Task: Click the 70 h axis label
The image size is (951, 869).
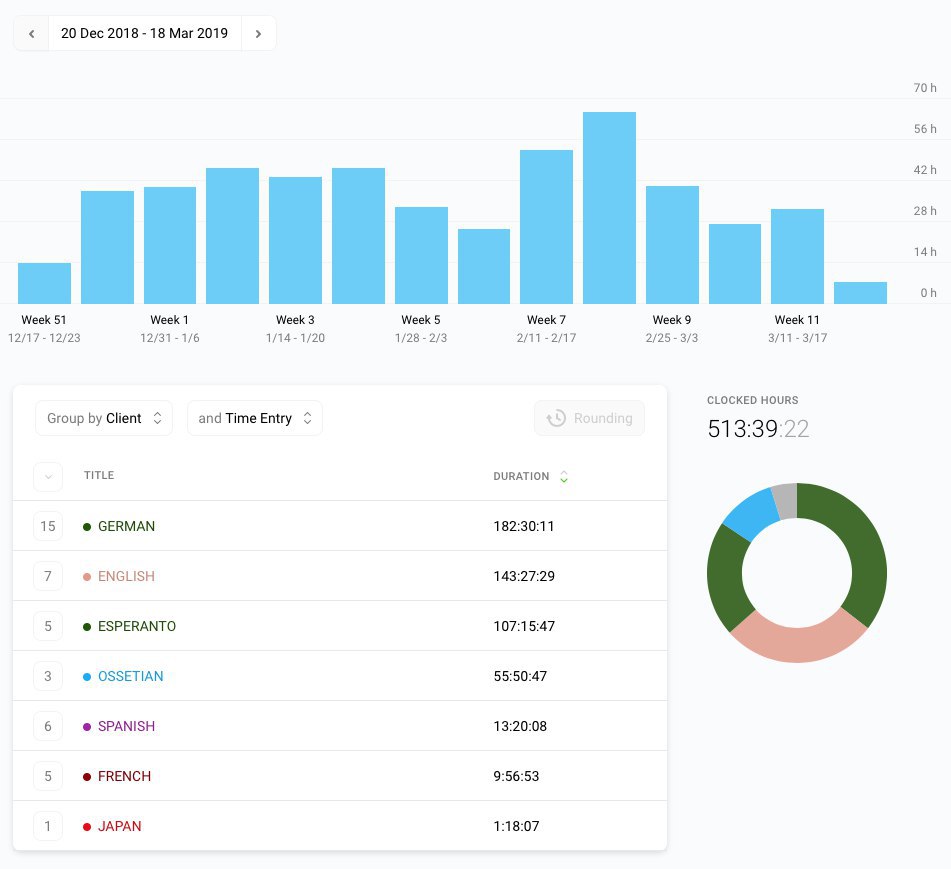Action: click(x=925, y=88)
